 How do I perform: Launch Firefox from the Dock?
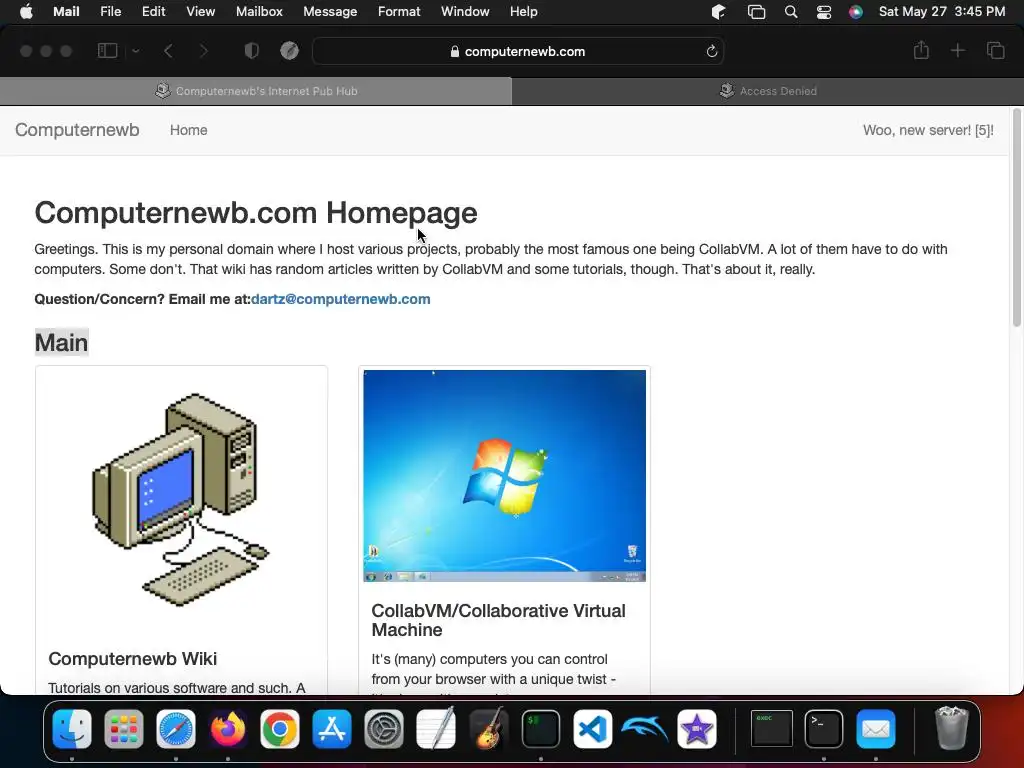(x=228, y=729)
